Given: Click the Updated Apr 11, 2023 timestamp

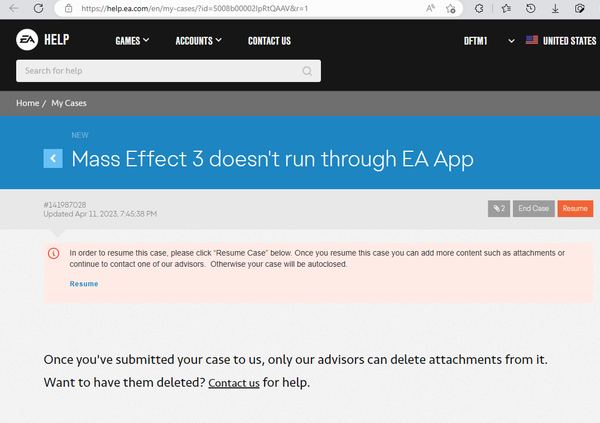Looking at the screenshot, I should [100, 214].
